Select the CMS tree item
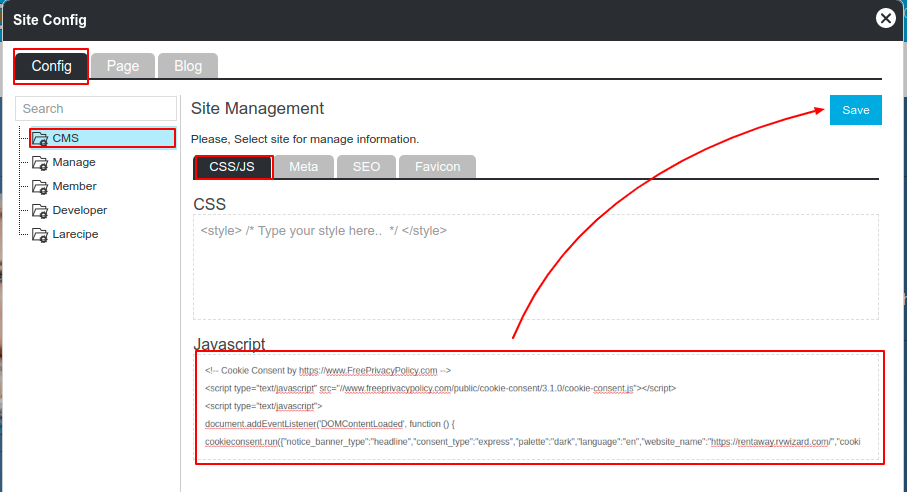The image size is (907, 492). pyautogui.click(x=103, y=138)
